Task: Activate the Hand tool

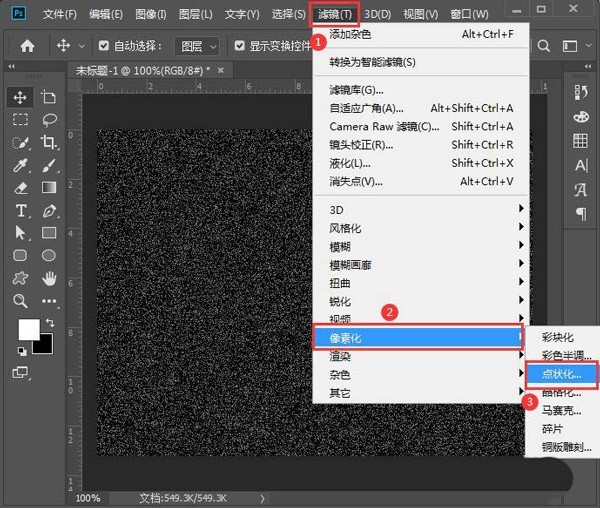Action: tap(48, 278)
